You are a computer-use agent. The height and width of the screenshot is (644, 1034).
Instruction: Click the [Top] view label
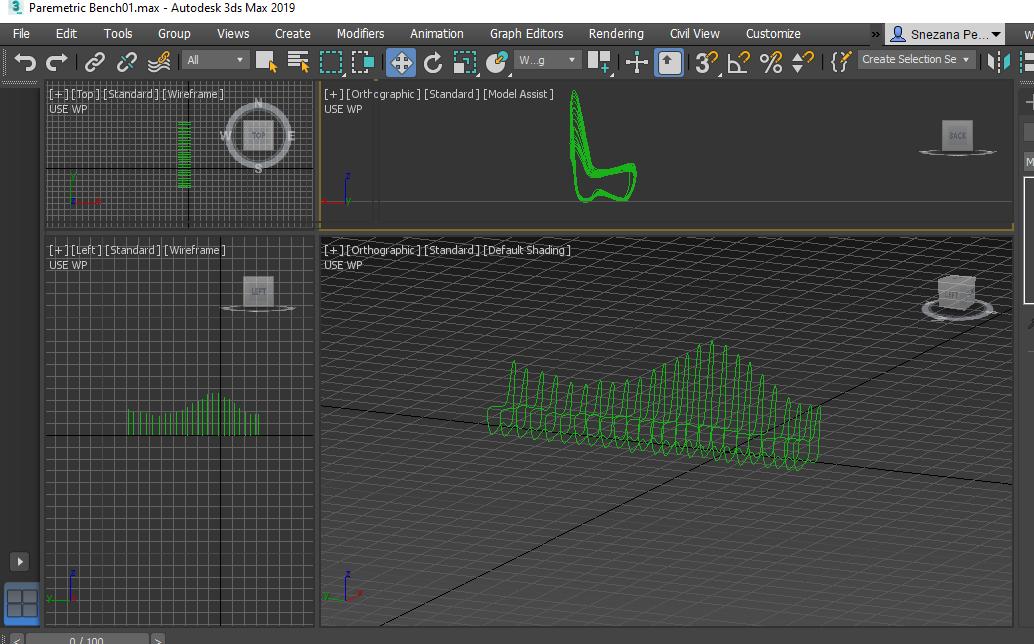point(85,94)
